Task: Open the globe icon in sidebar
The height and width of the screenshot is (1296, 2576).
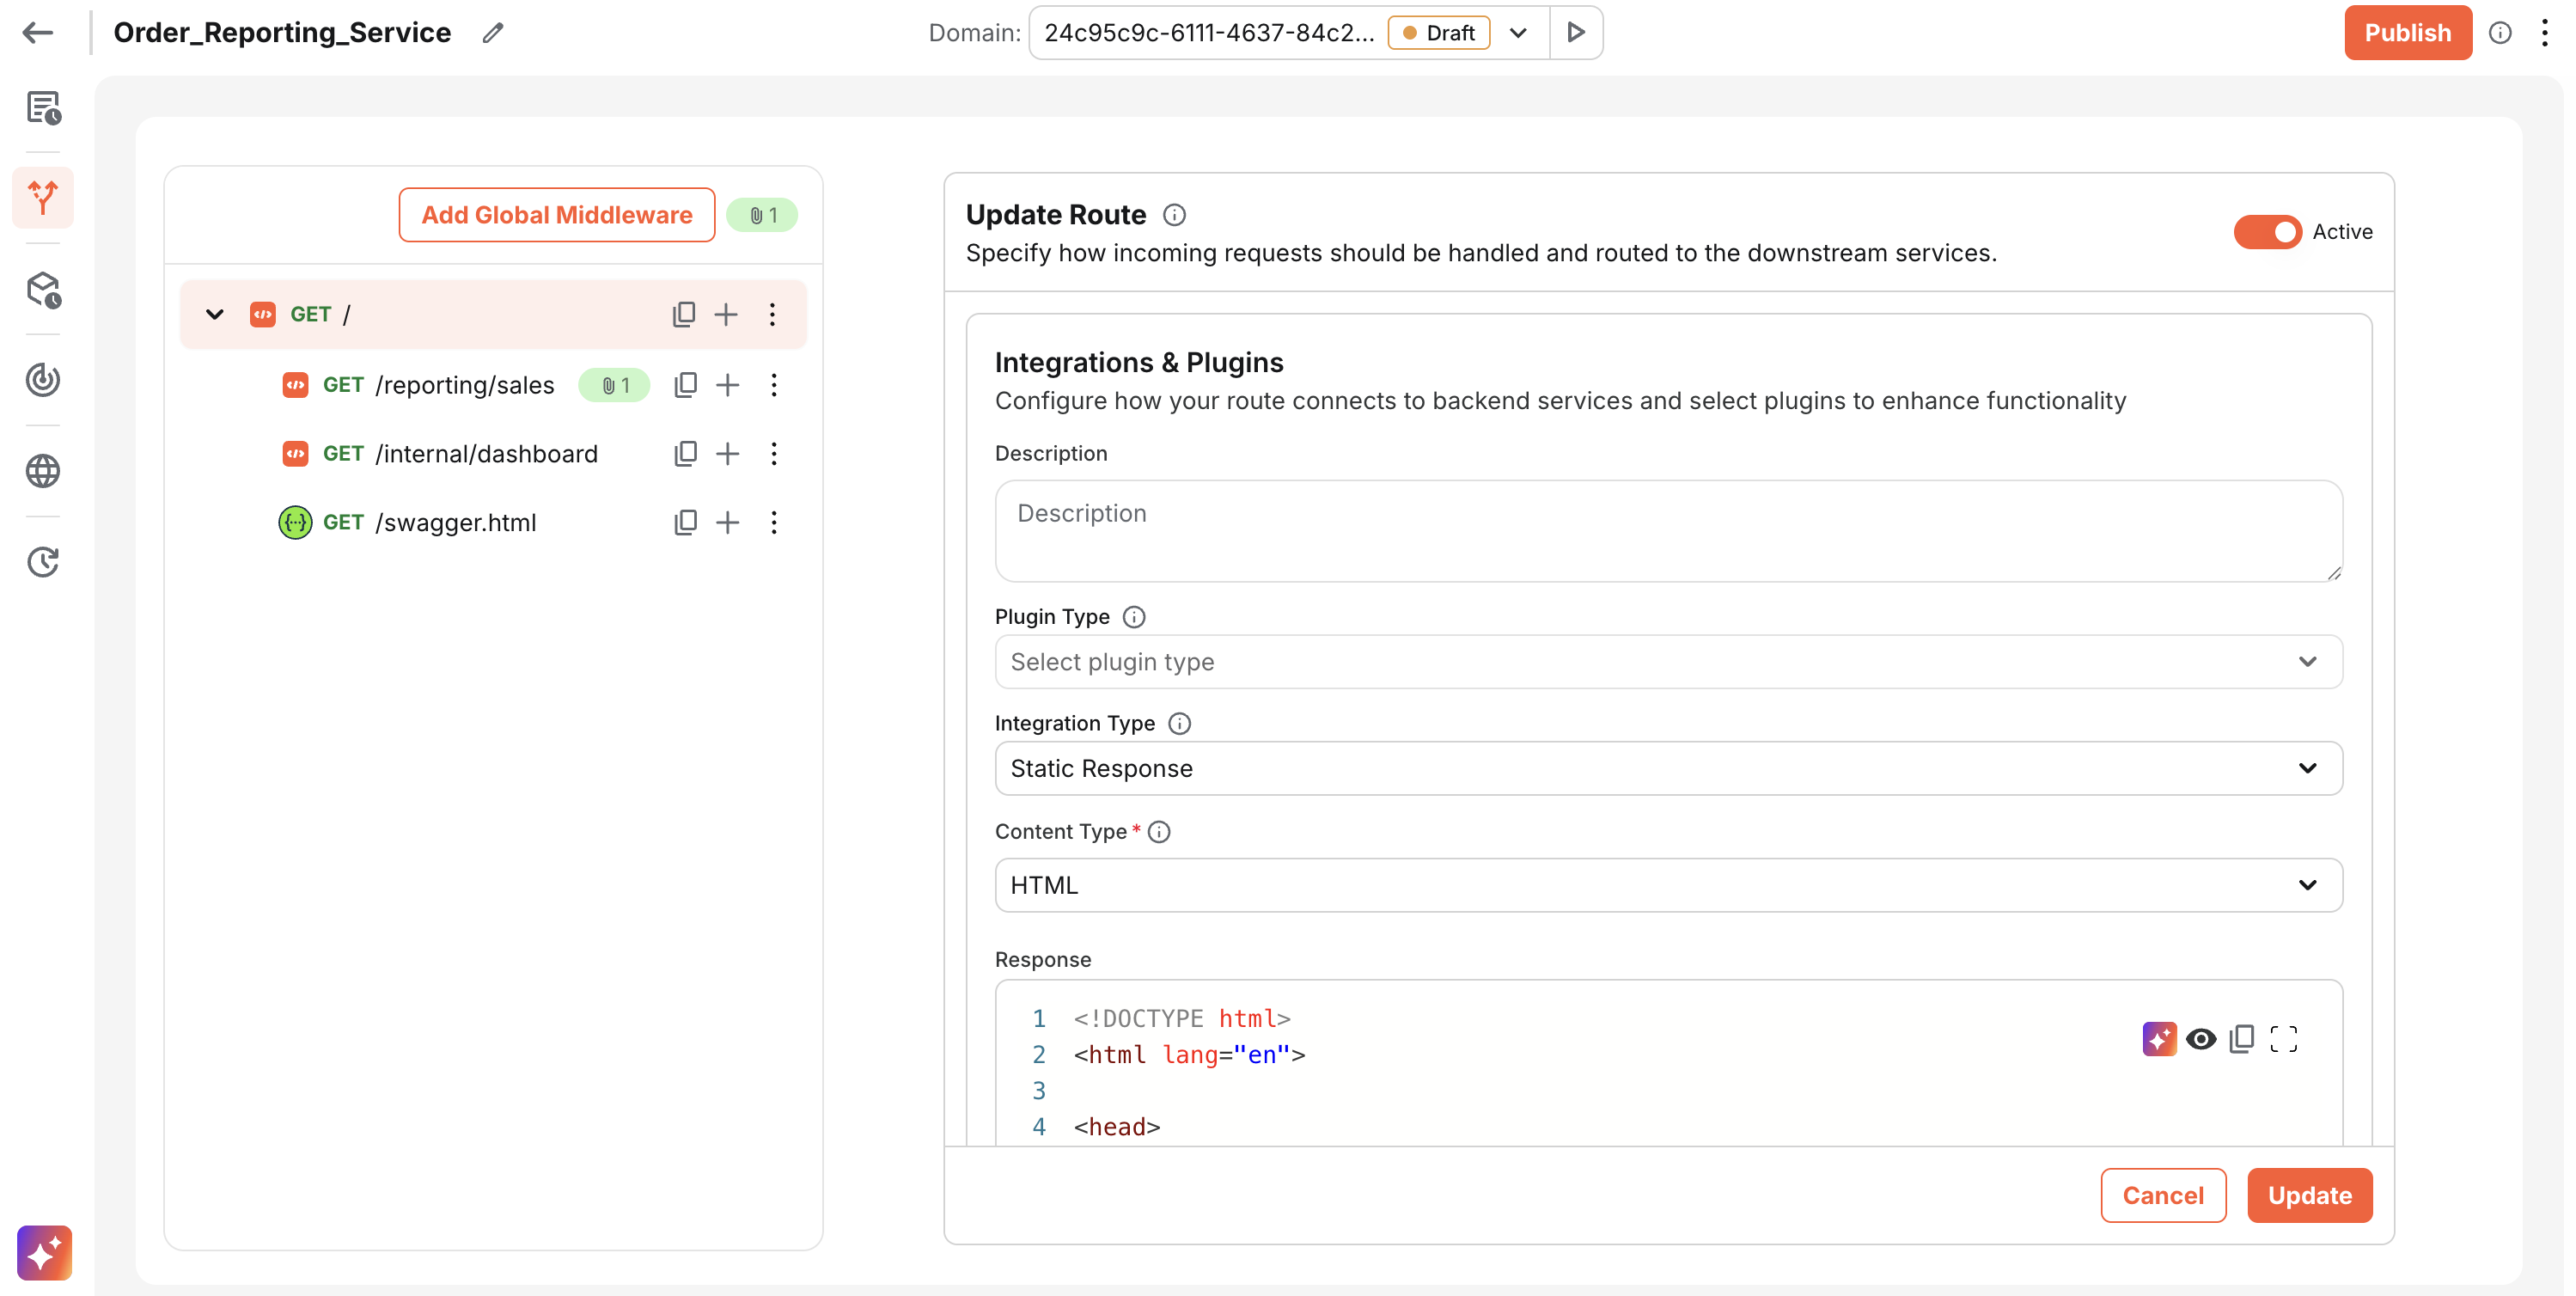Action: point(42,470)
